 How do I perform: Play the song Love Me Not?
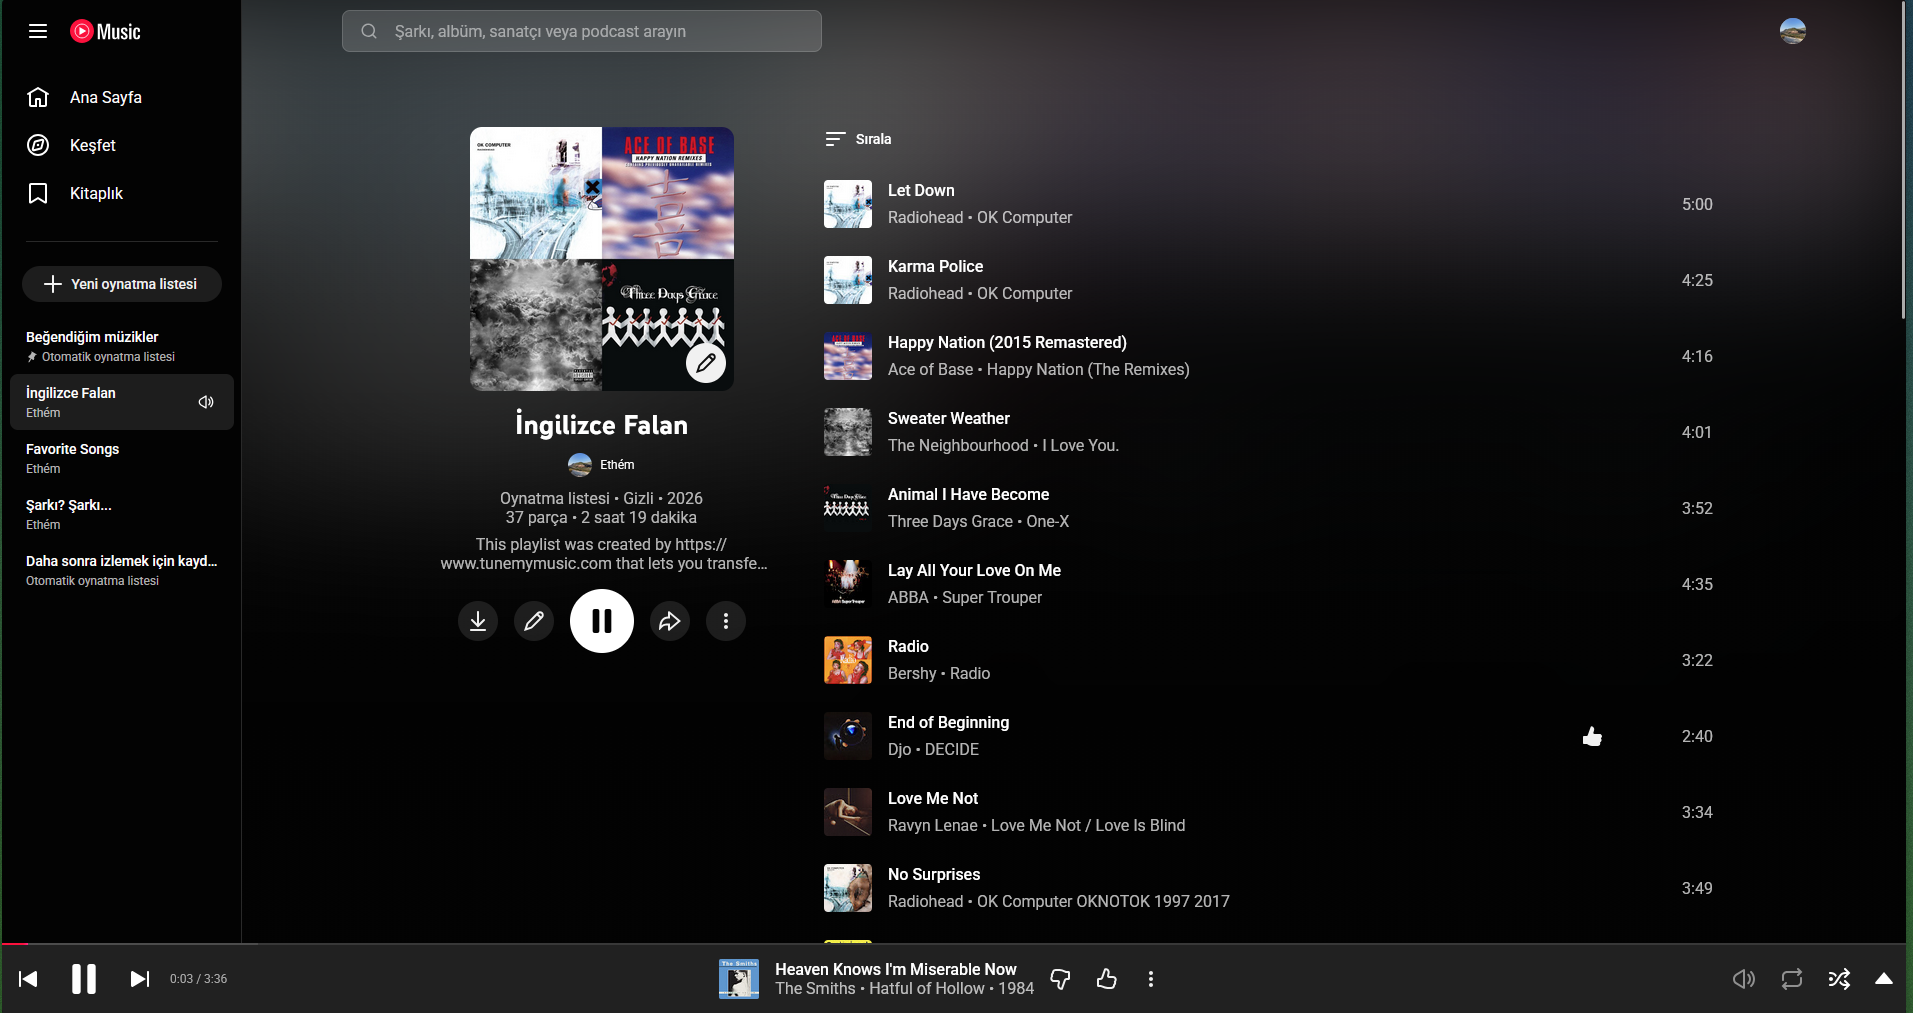pos(933,798)
